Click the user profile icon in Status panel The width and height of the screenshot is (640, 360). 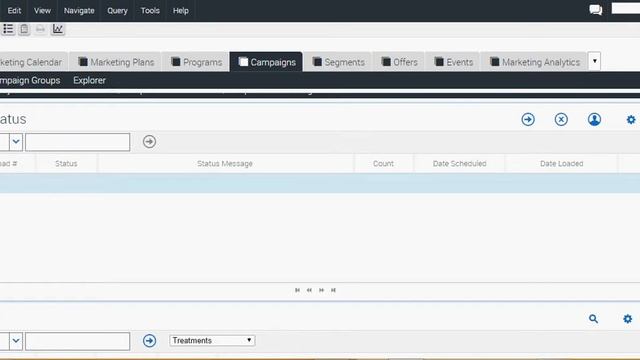tap(594, 119)
